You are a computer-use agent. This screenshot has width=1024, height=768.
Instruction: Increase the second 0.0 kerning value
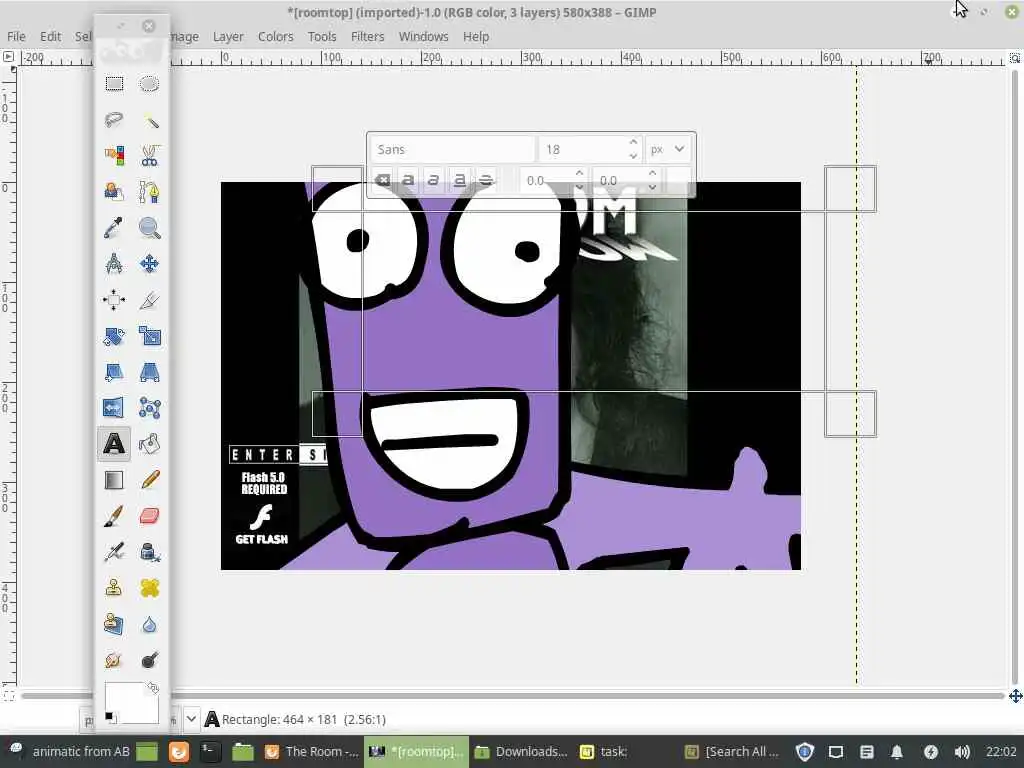tap(652, 174)
